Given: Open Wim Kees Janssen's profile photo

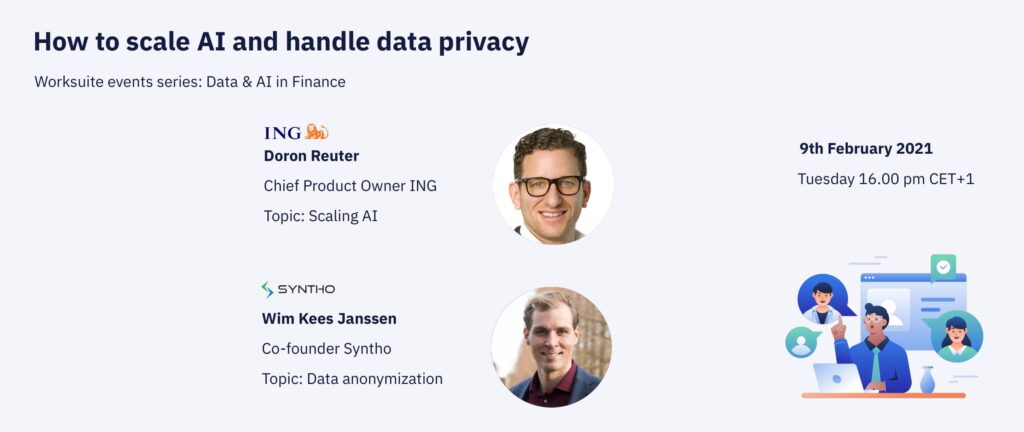Looking at the screenshot, I should [551, 347].
